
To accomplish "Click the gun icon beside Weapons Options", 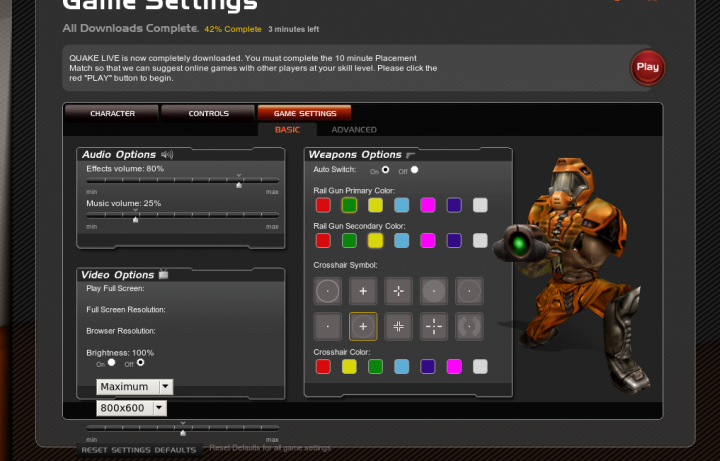I will pyautogui.click(x=411, y=155).
